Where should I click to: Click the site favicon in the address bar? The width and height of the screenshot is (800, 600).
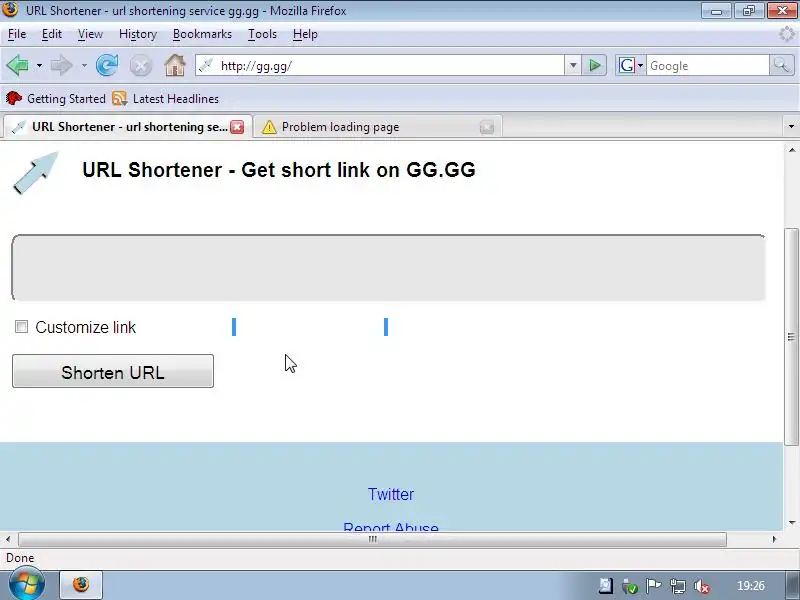click(x=206, y=65)
